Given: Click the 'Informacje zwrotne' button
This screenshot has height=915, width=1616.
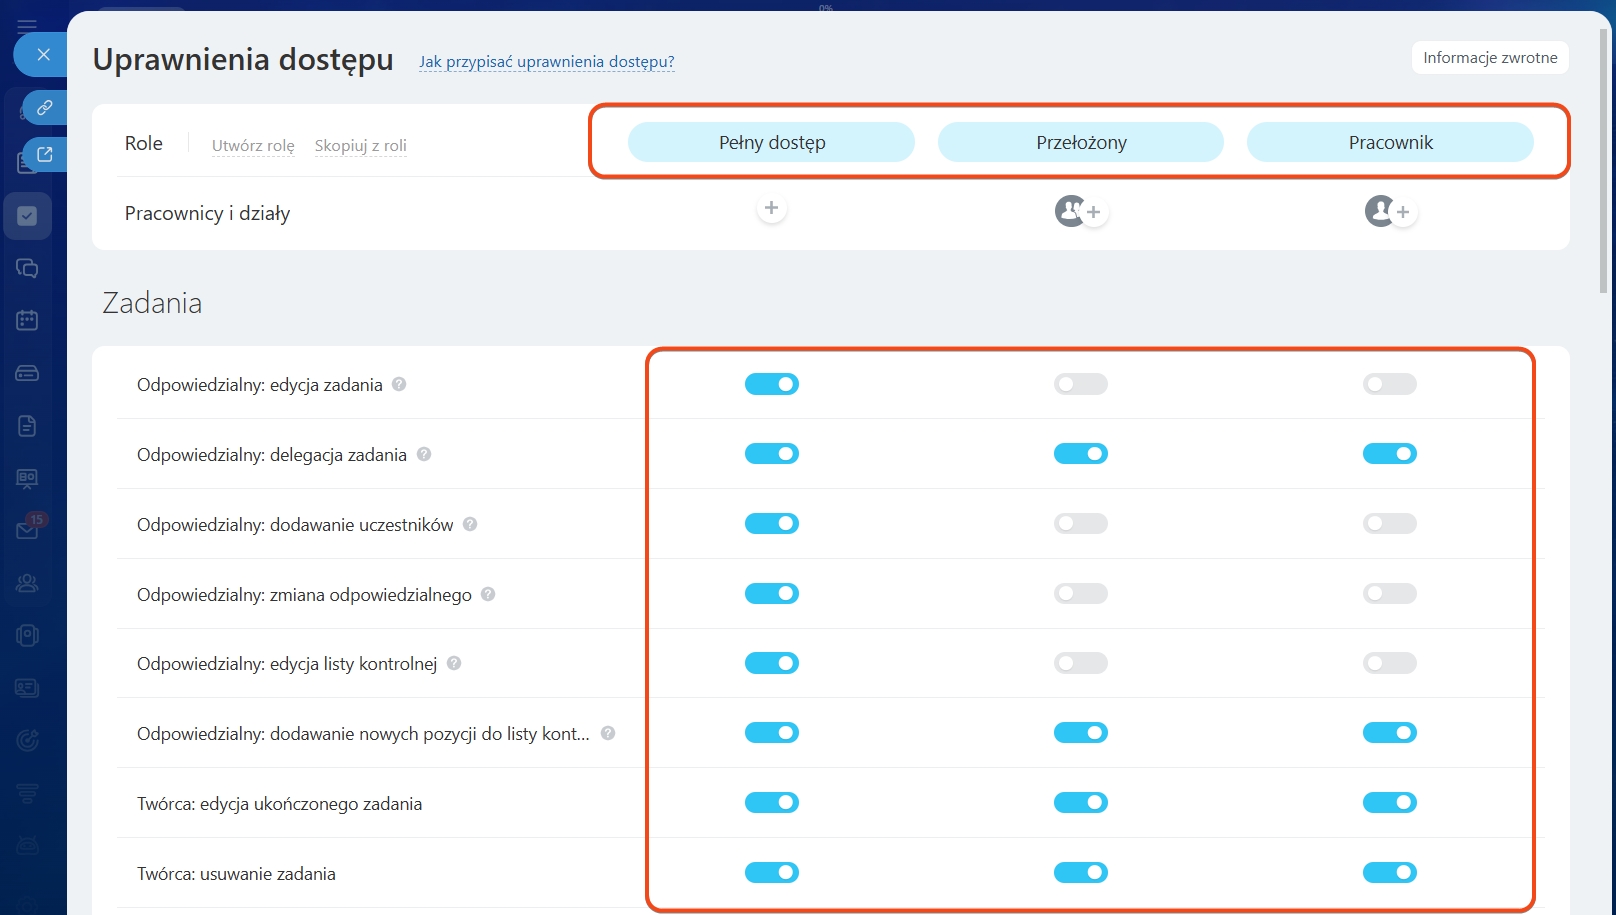Looking at the screenshot, I should tap(1489, 57).
